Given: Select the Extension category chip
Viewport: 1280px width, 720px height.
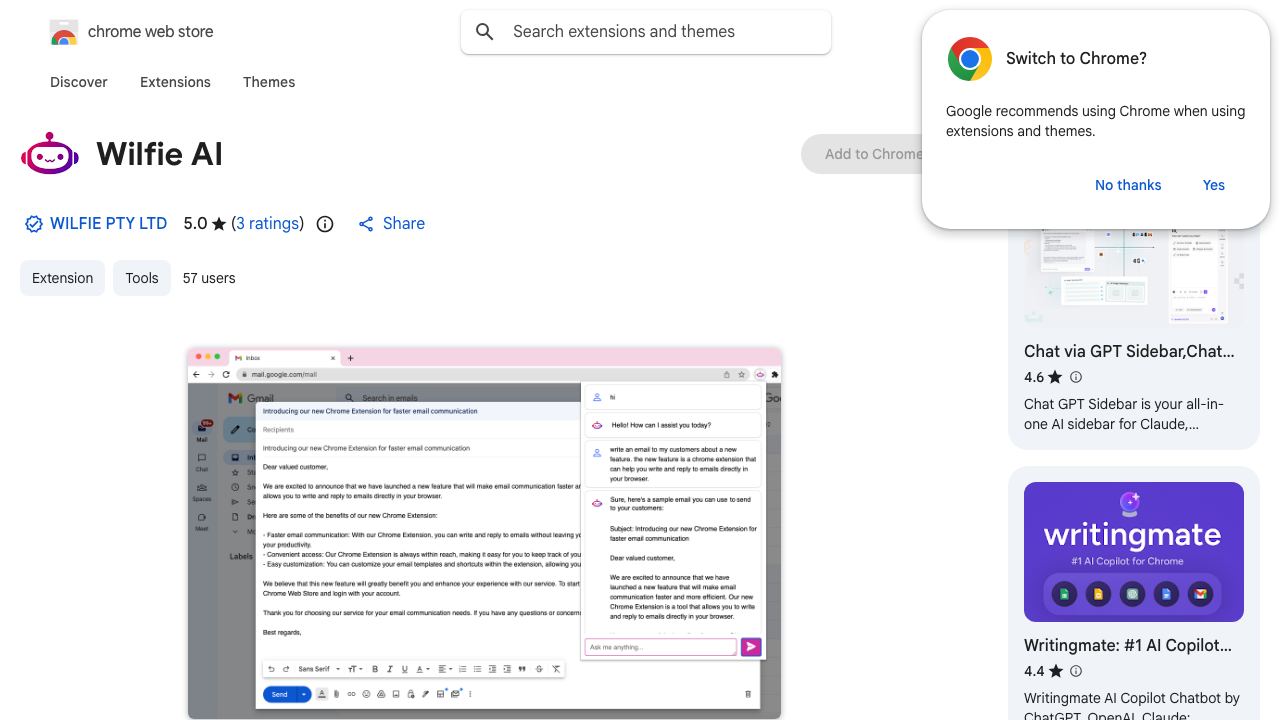Looking at the screenshot, I should click(62, 278).
